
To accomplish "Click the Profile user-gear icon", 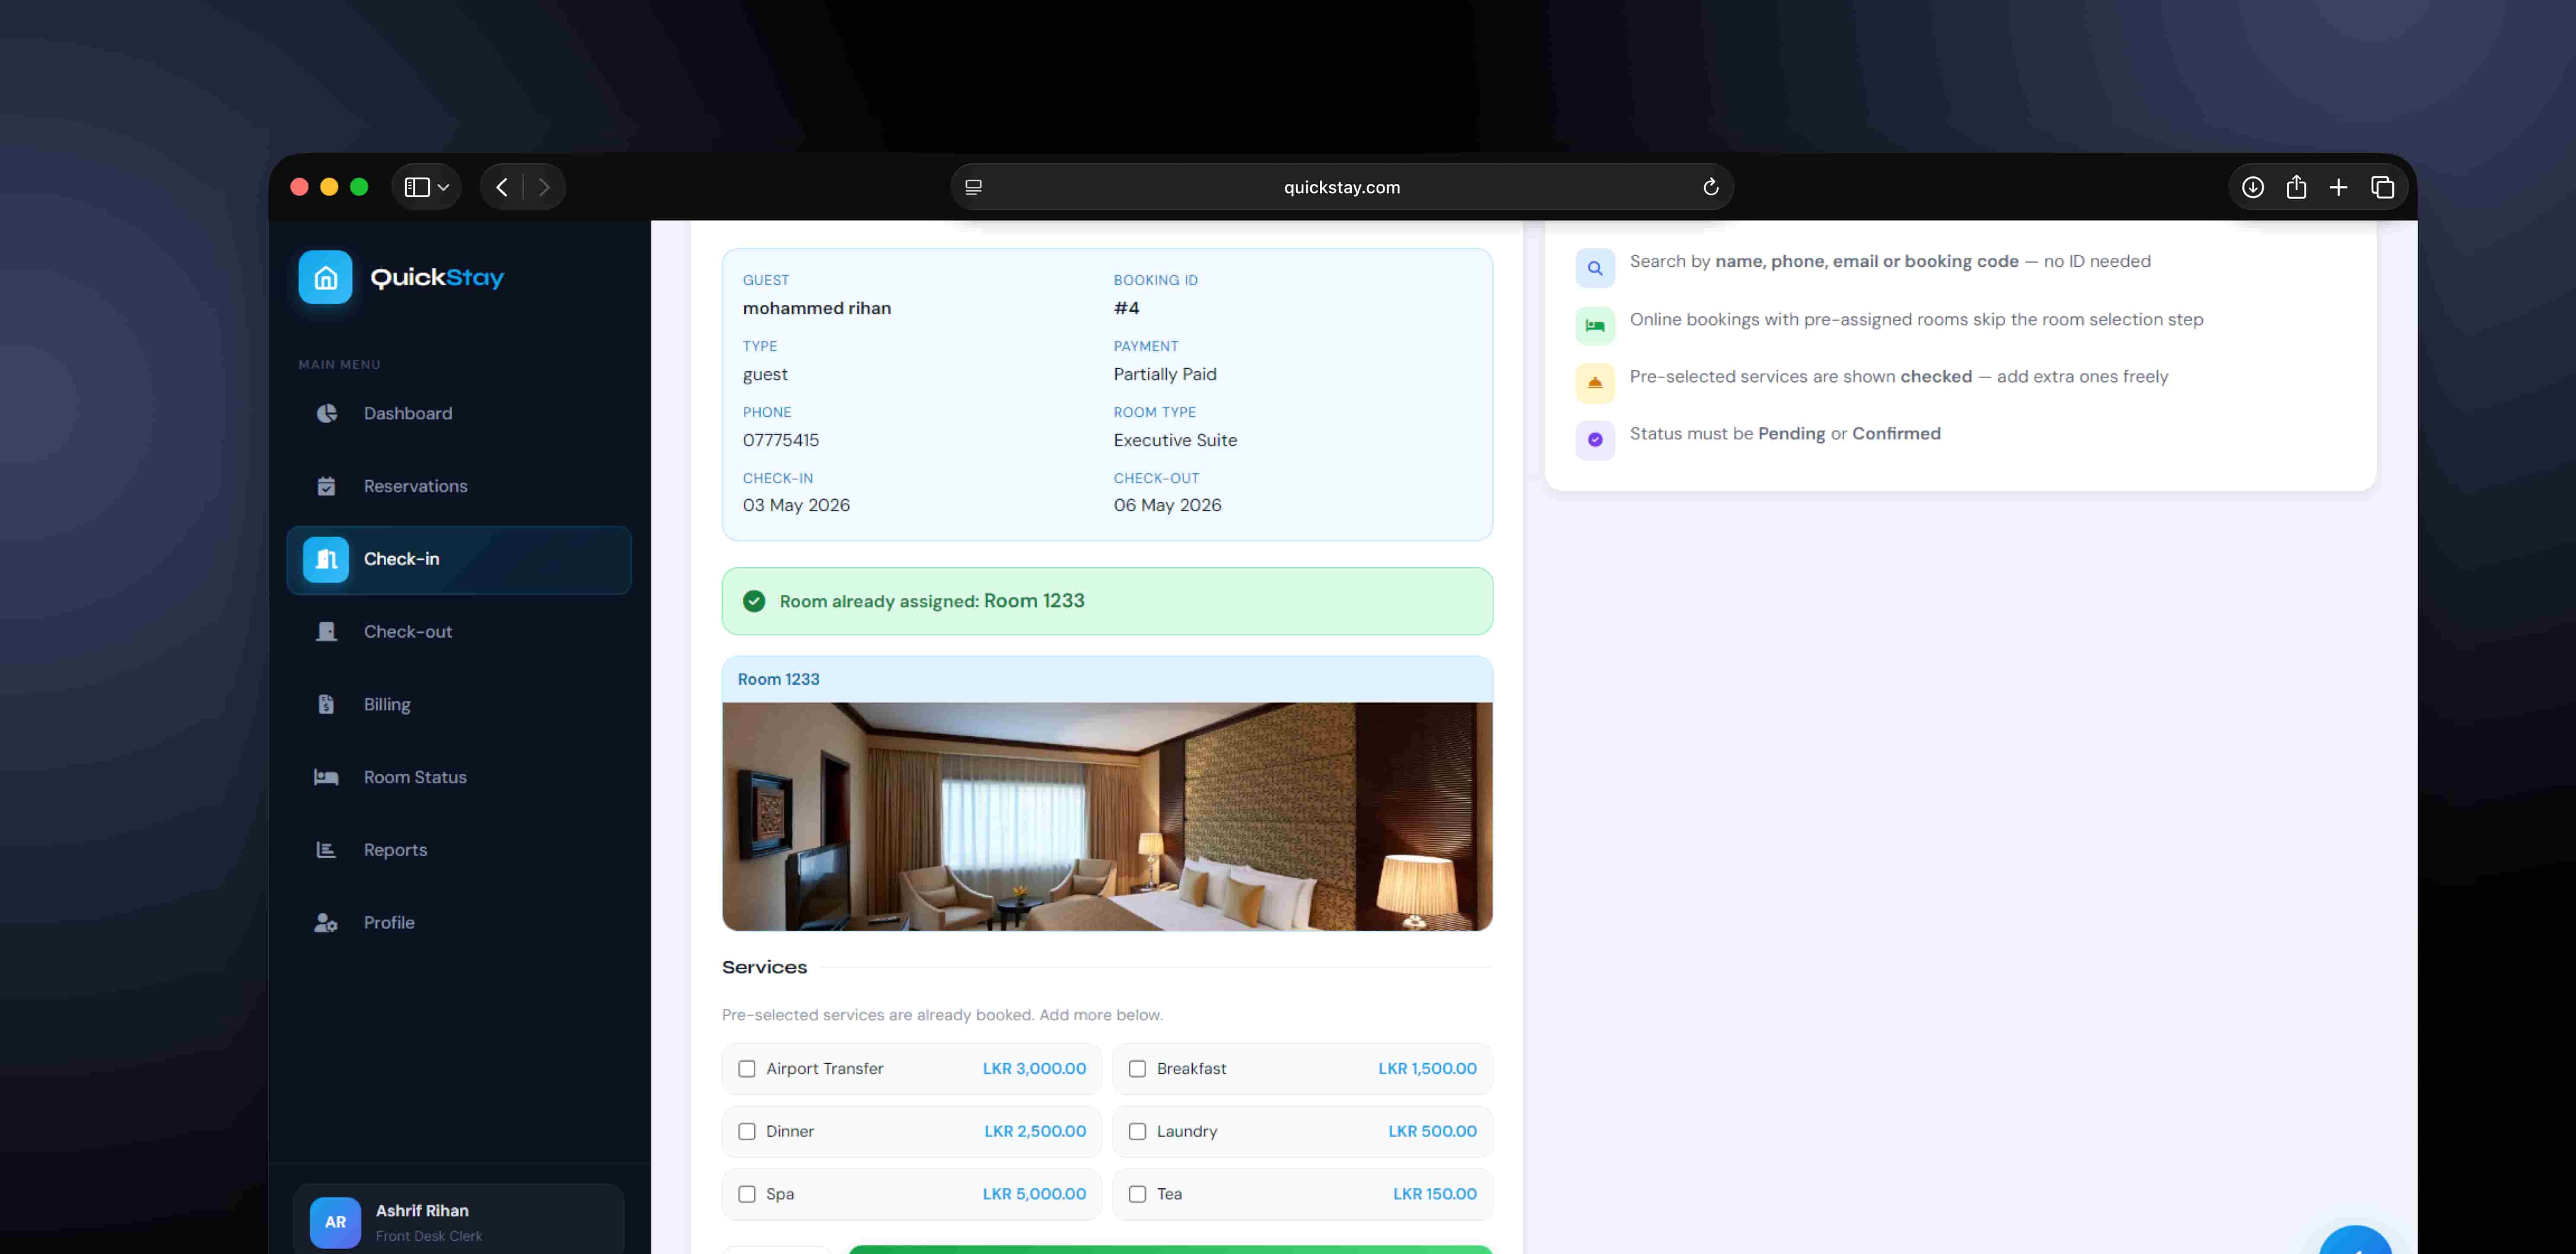I will (326, 923).
